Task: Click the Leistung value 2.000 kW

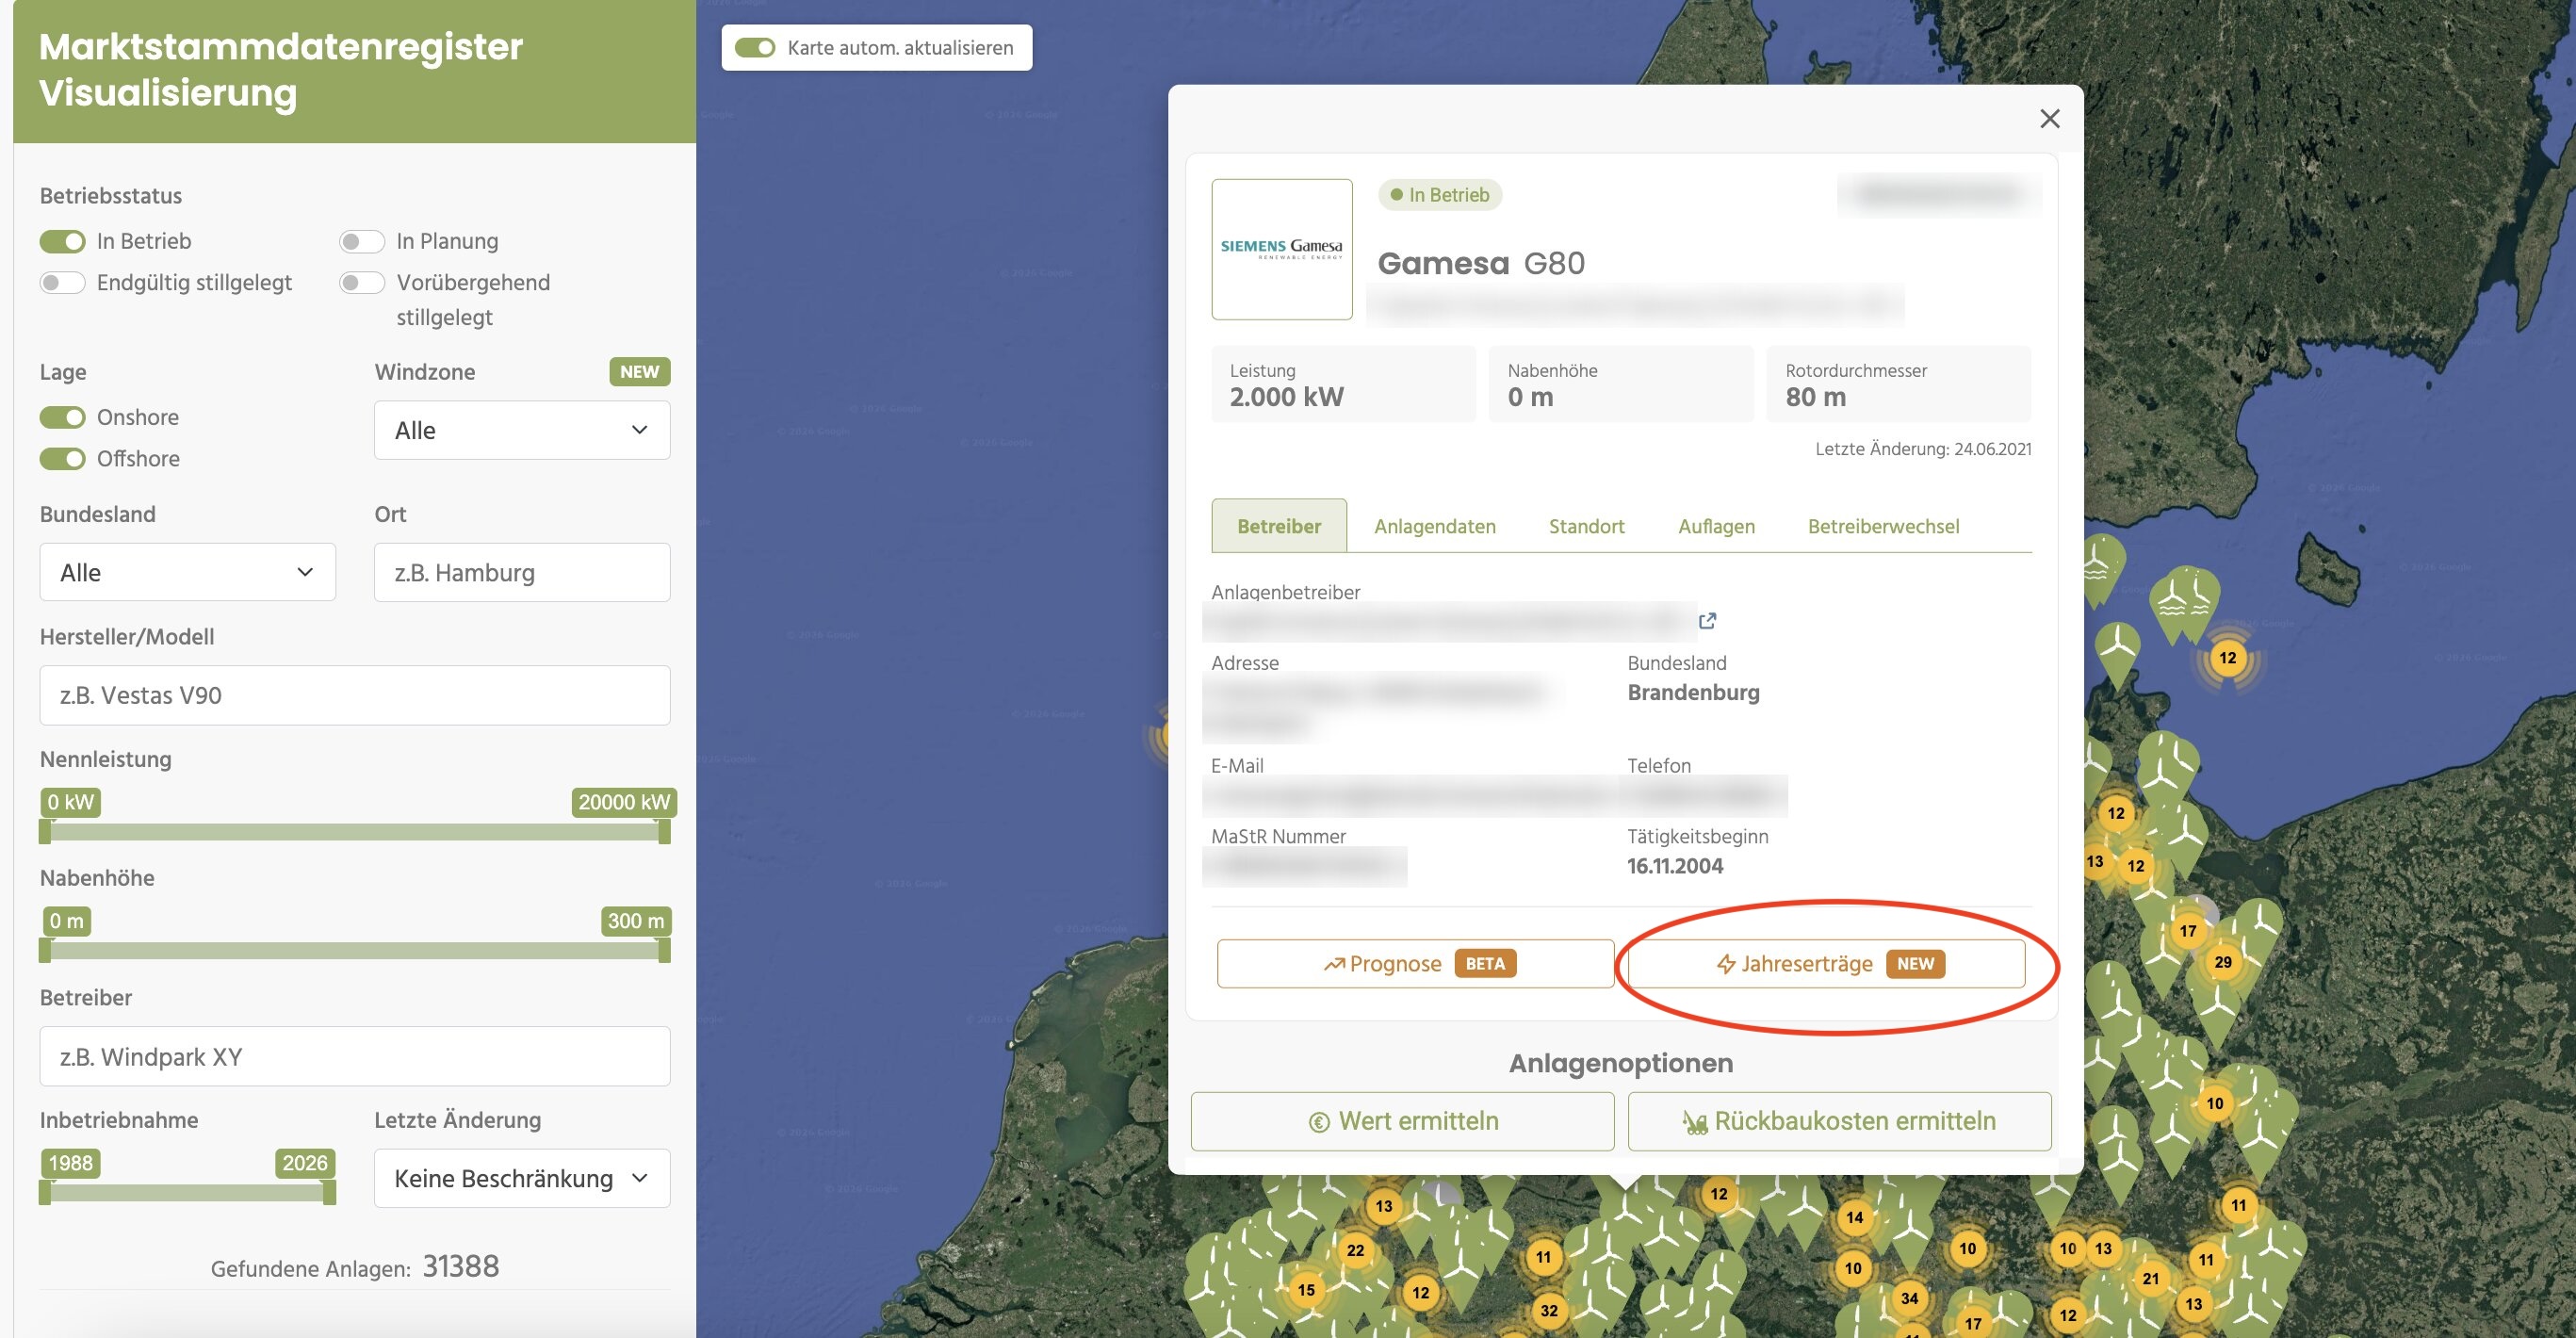Action: 1286,397
